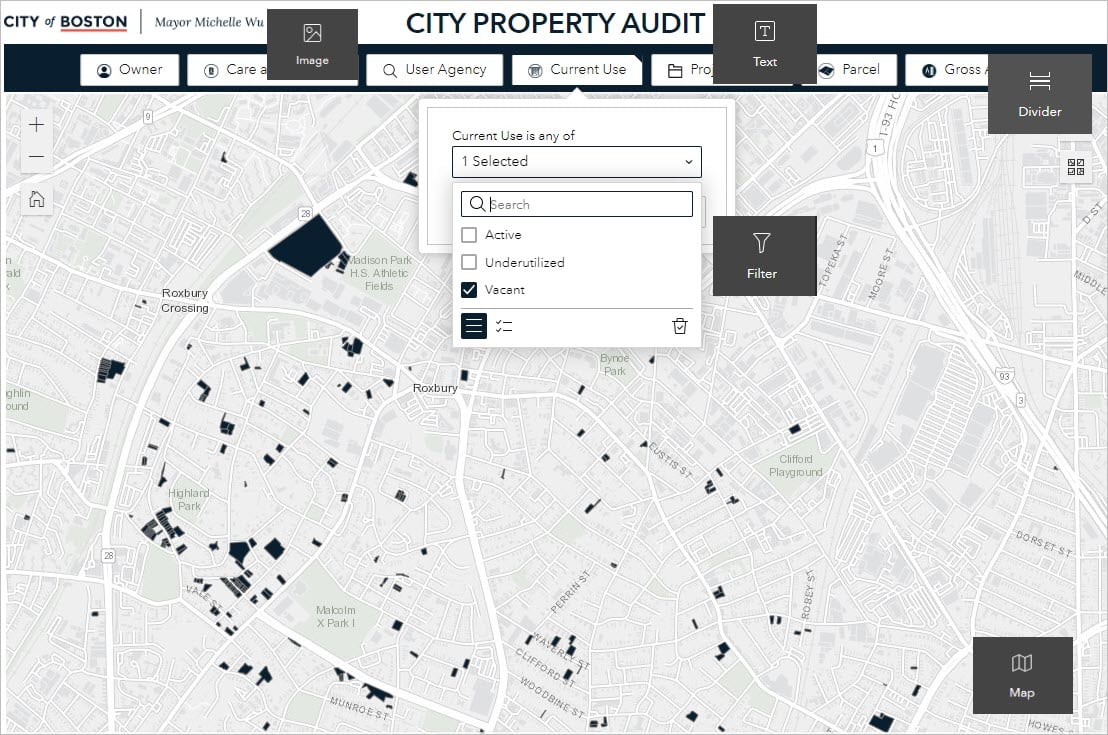The image size is (1108, 735).
Task: Click the 'Mayor Michelle Wu' text
Action: point(209,22)
